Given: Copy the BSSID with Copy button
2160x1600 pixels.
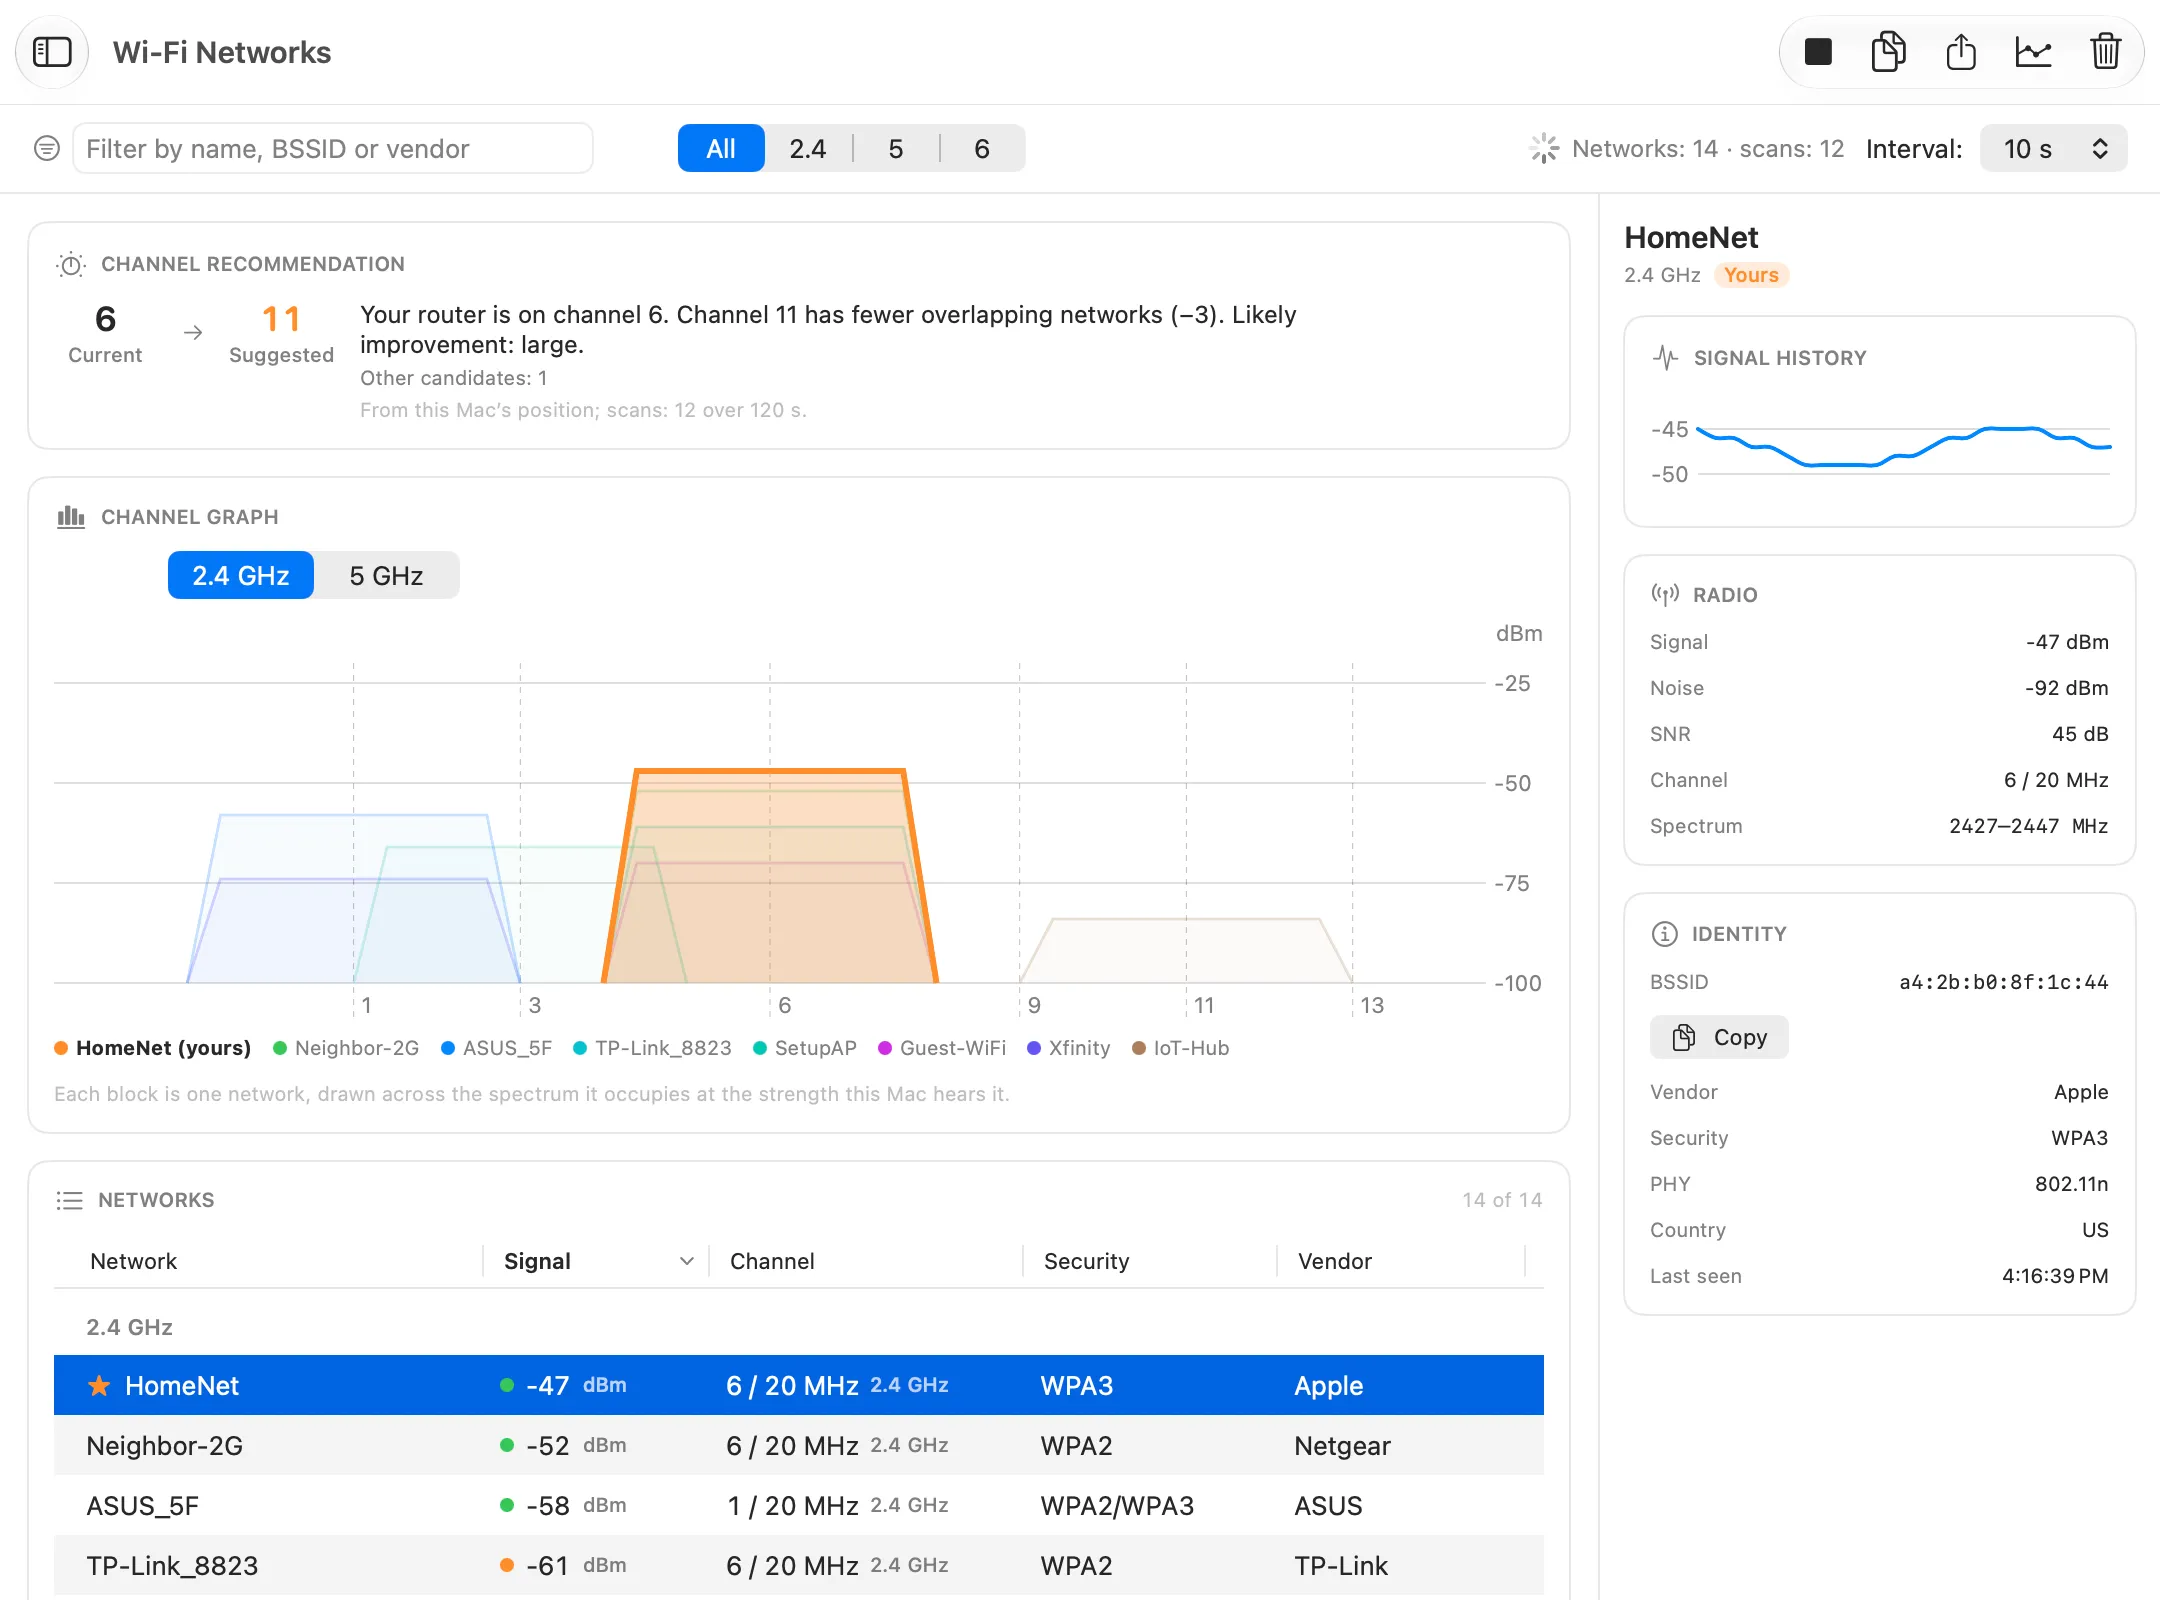Looking at the screenshot, I should tap(1719, 1038).
